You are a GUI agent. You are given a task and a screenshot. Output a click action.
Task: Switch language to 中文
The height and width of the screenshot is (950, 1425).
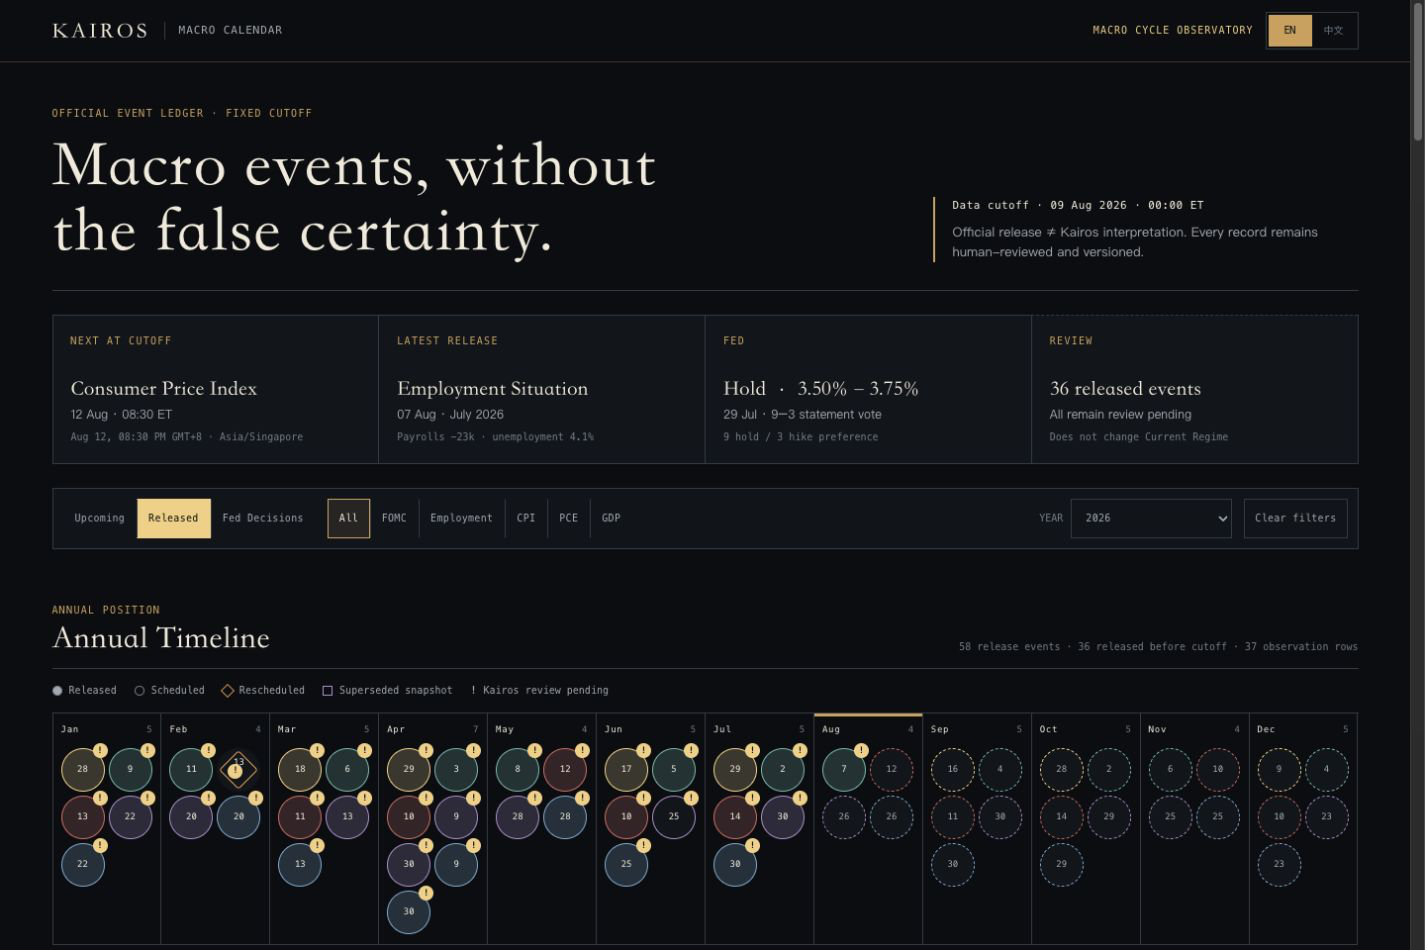point(1334,30)
